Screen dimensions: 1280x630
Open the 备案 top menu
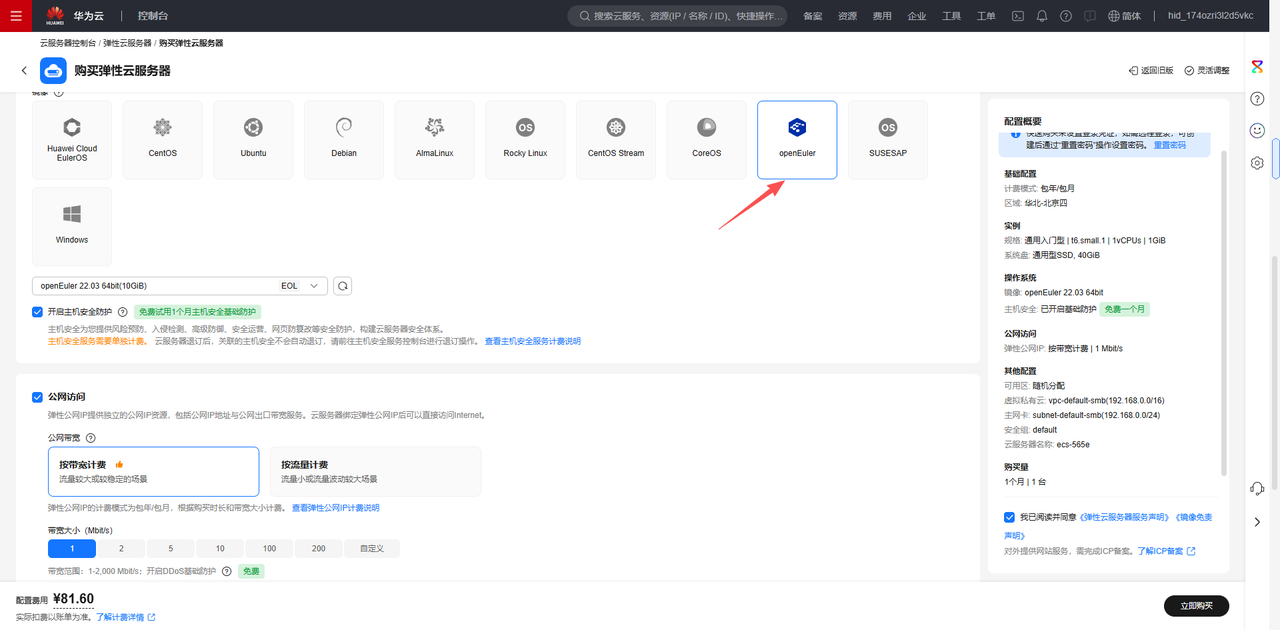coord(813,16)
